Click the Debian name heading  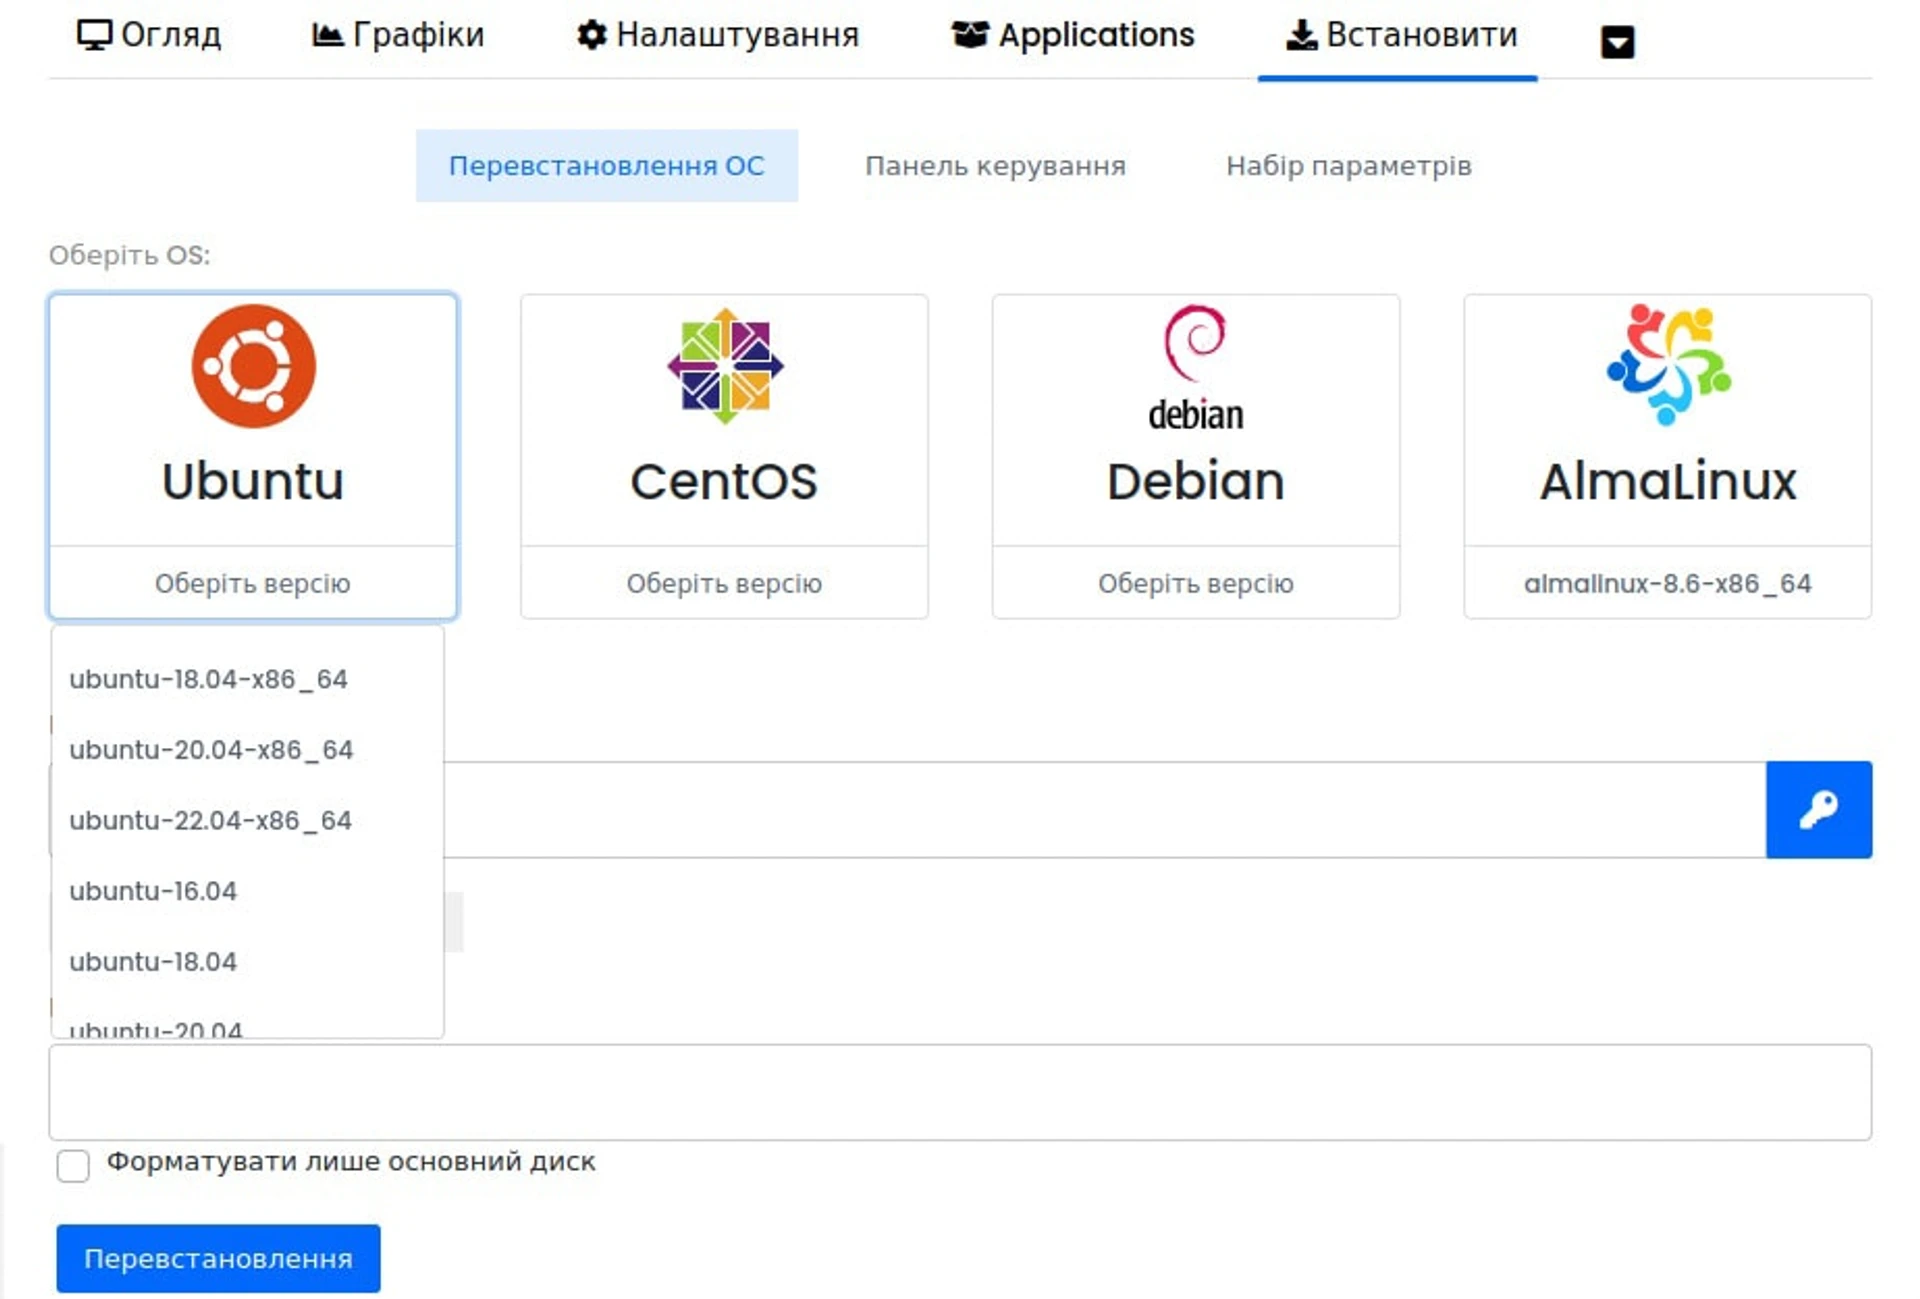1196,481
